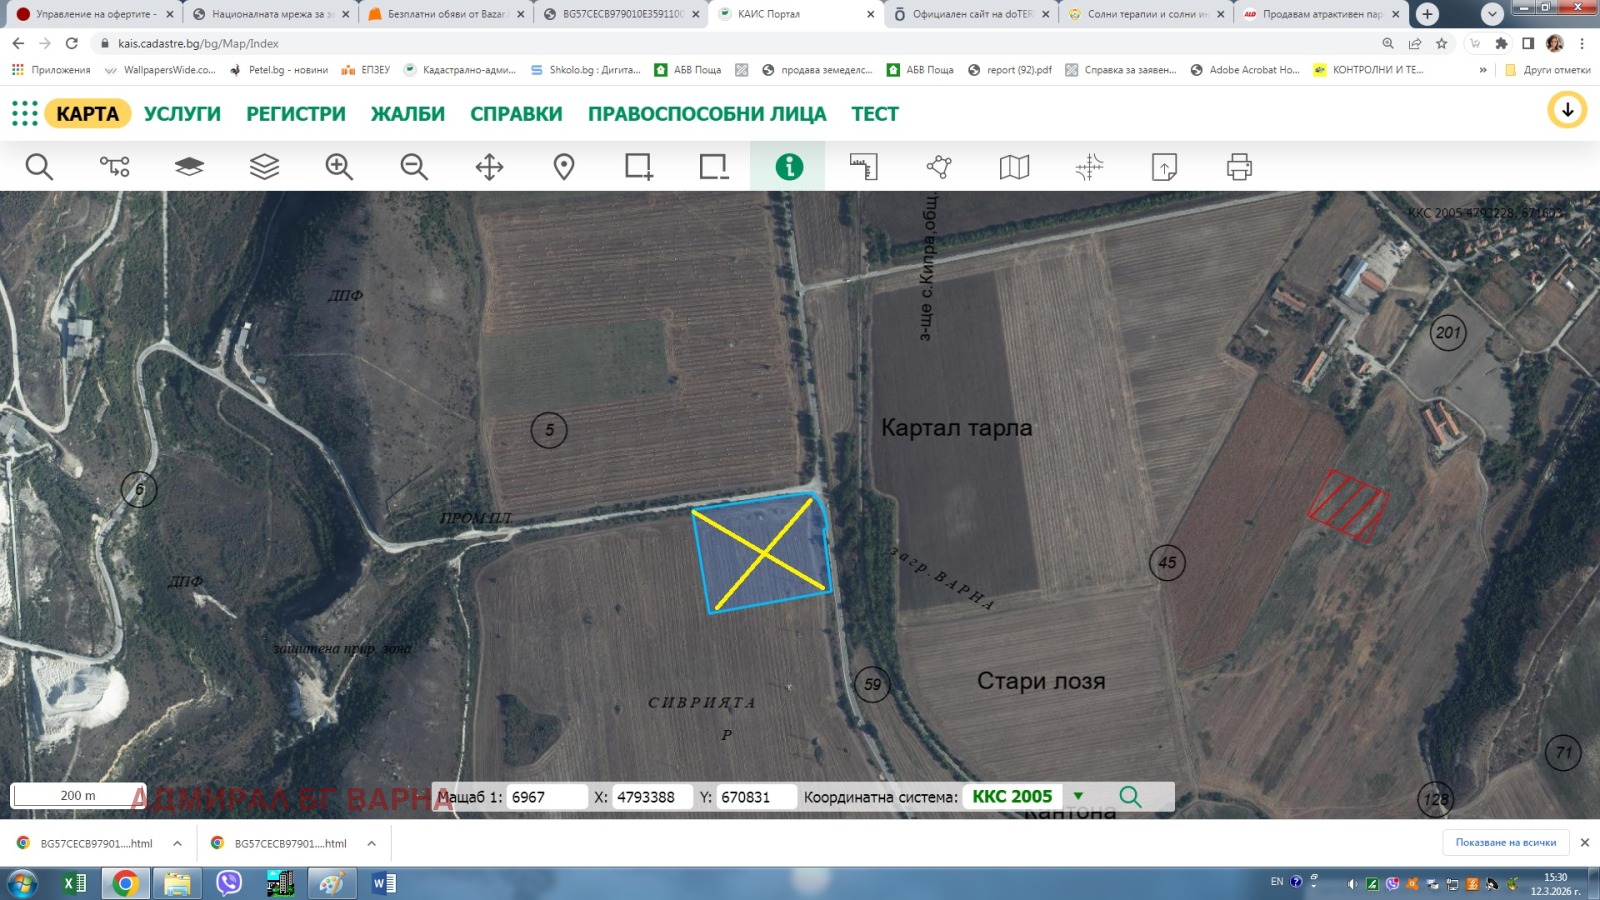Toggle the remove-from-selection rectangle tool
The width and height of the screenshot is (1600, 900).
714,166
